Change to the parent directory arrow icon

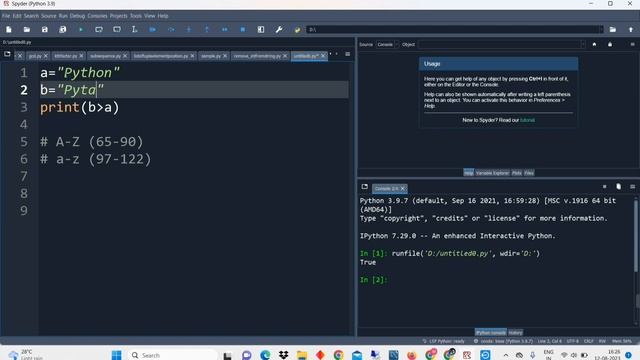[x=631, y=29]
